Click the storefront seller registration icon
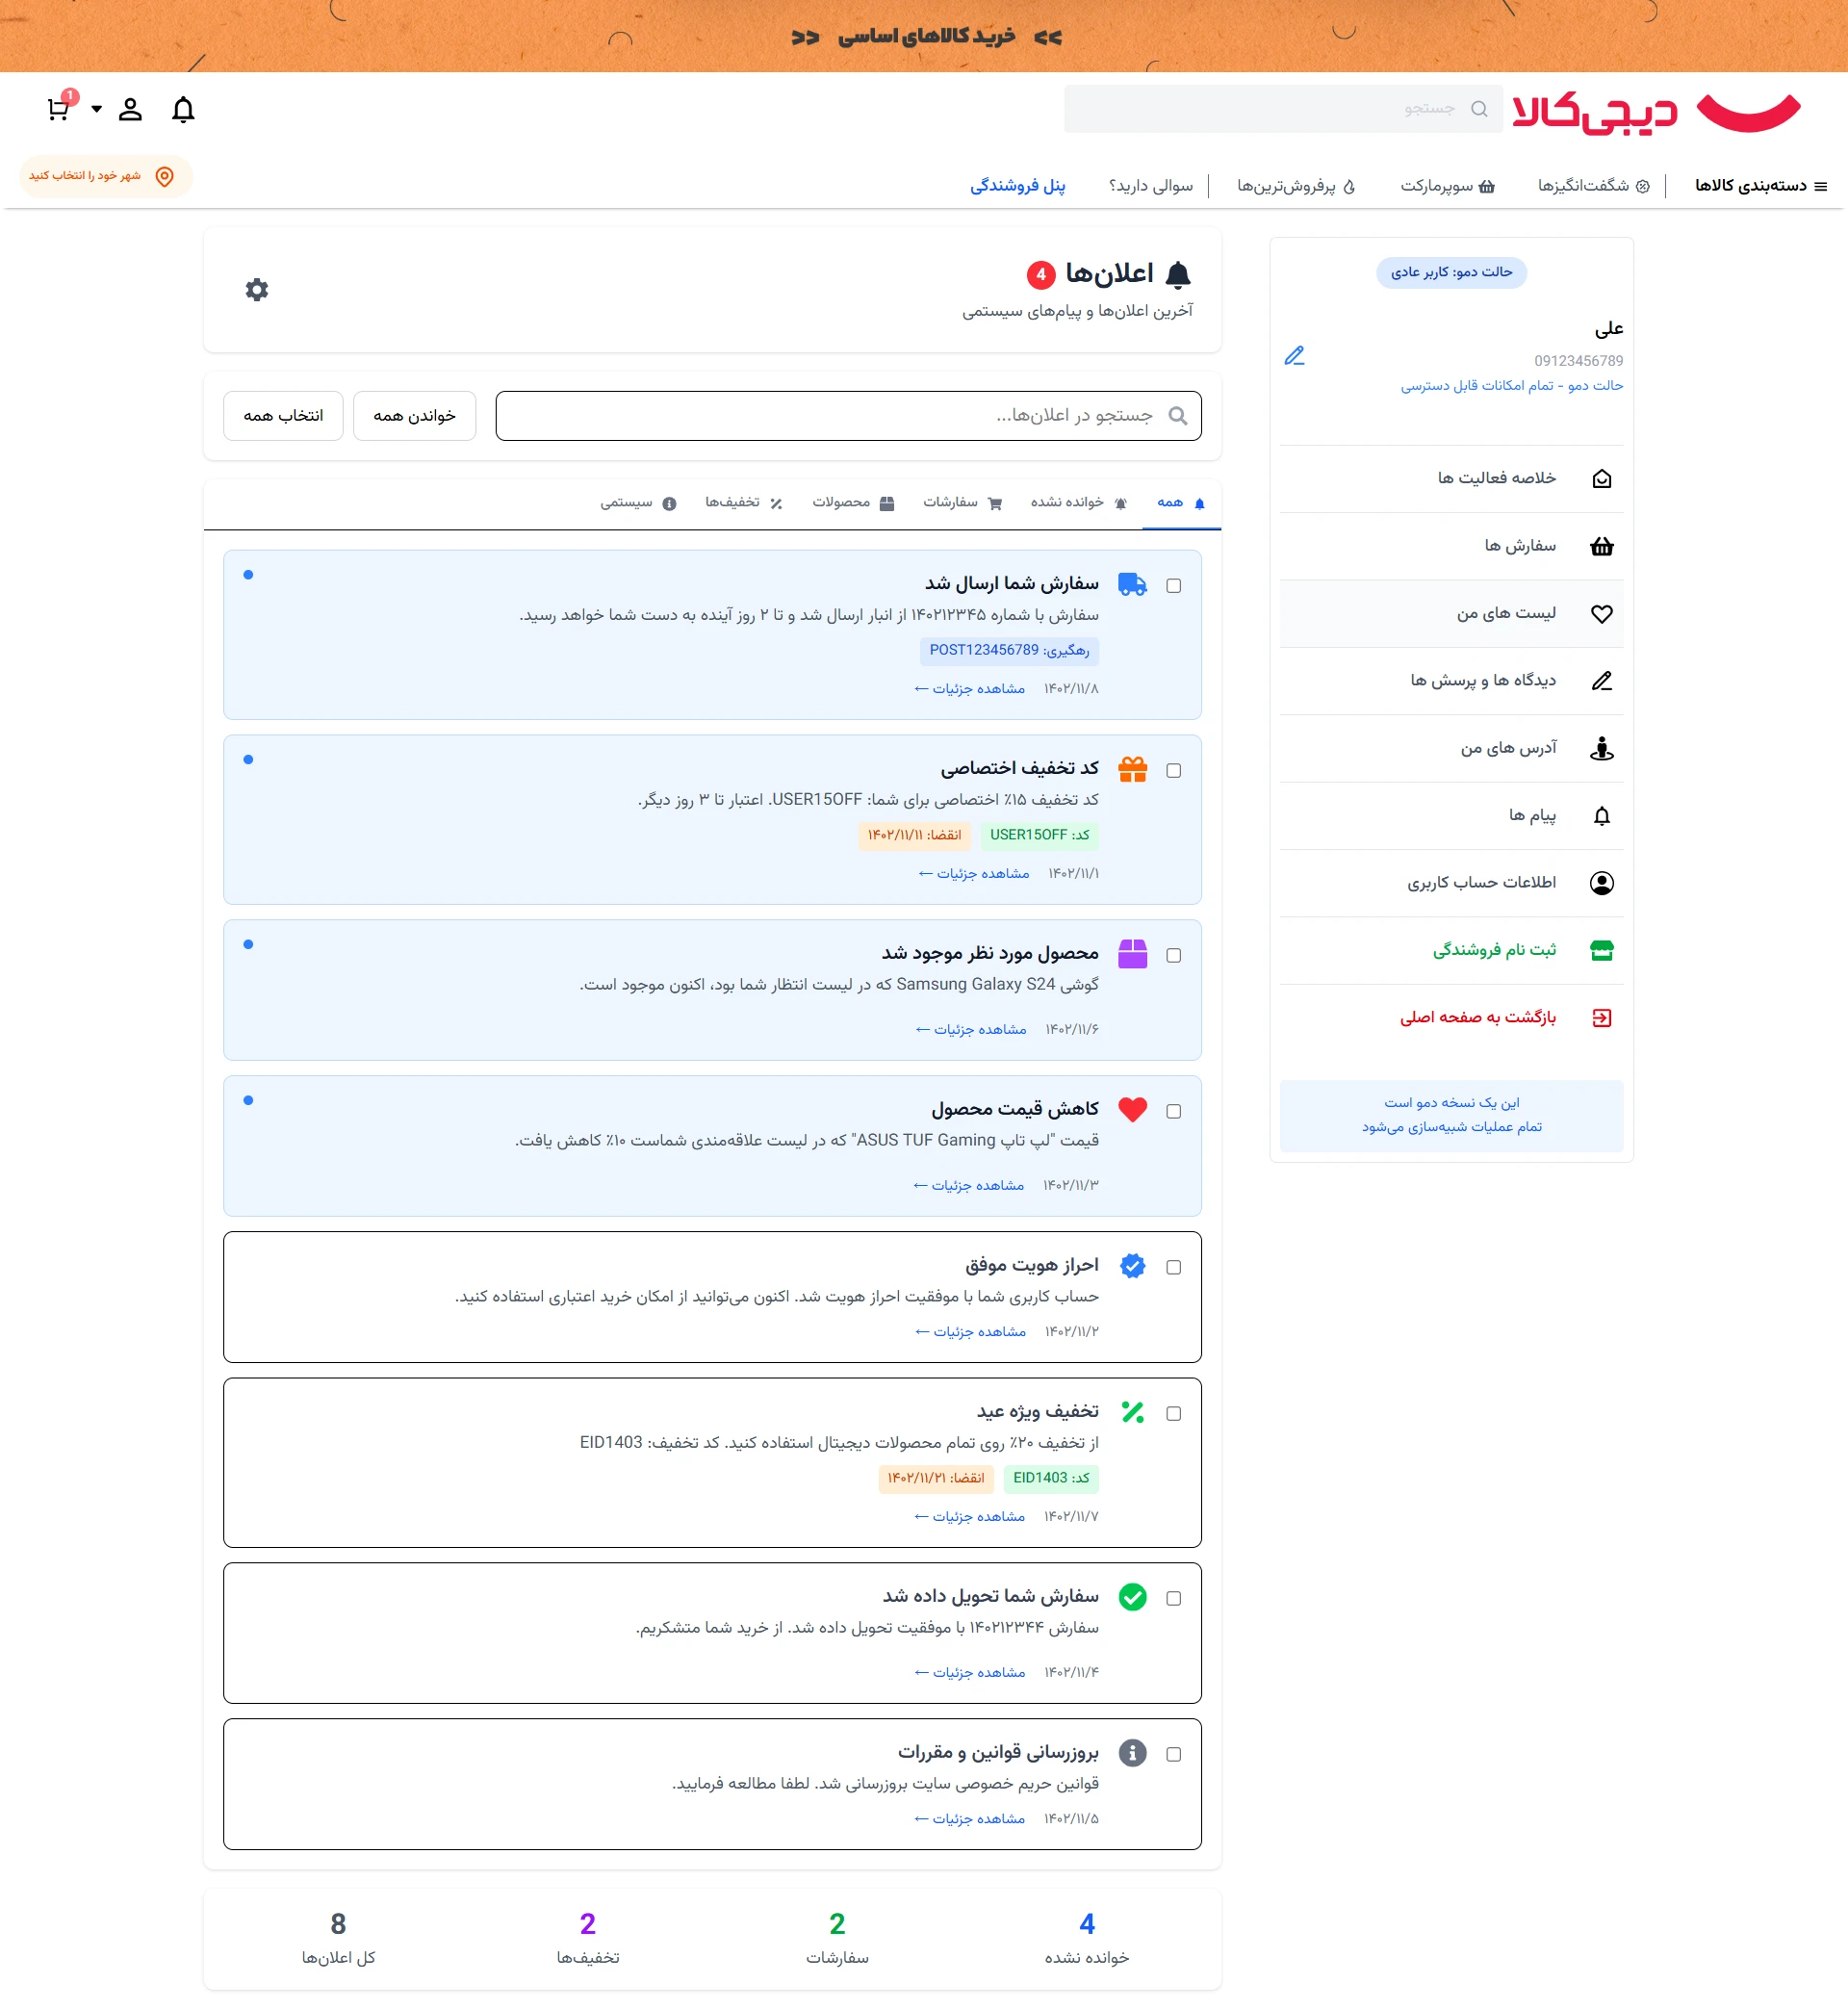 [1601, 950]
